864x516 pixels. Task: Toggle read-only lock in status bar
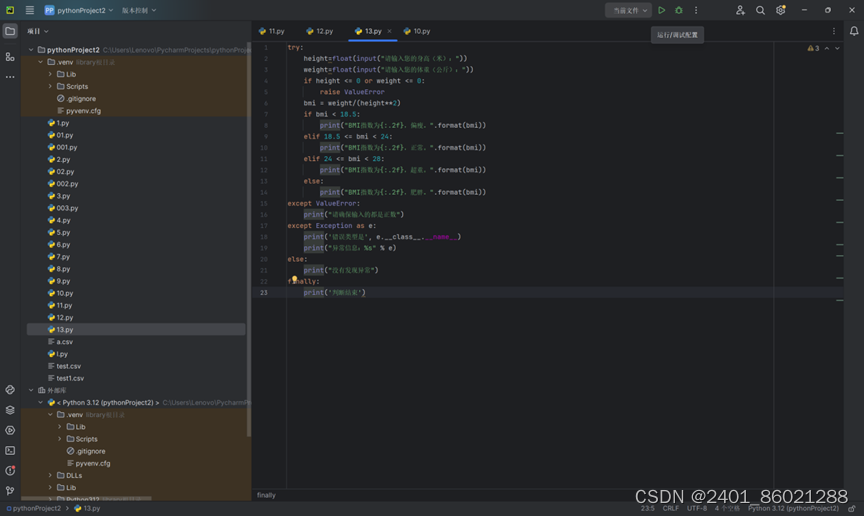pyautogui.click(x=852, y=508)
